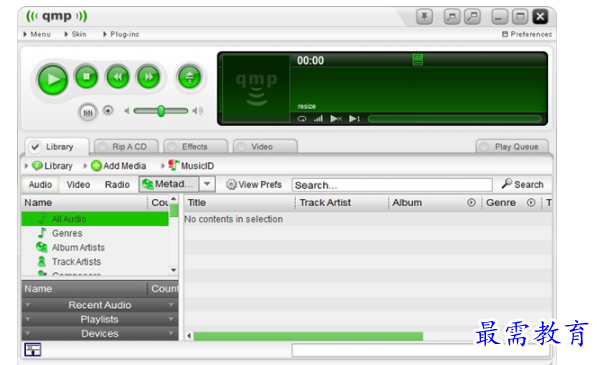Image resolution: width=597 pixels, height=365 pixels.
Task: Click the high volume speaker icon
Action: click(198, 111)
